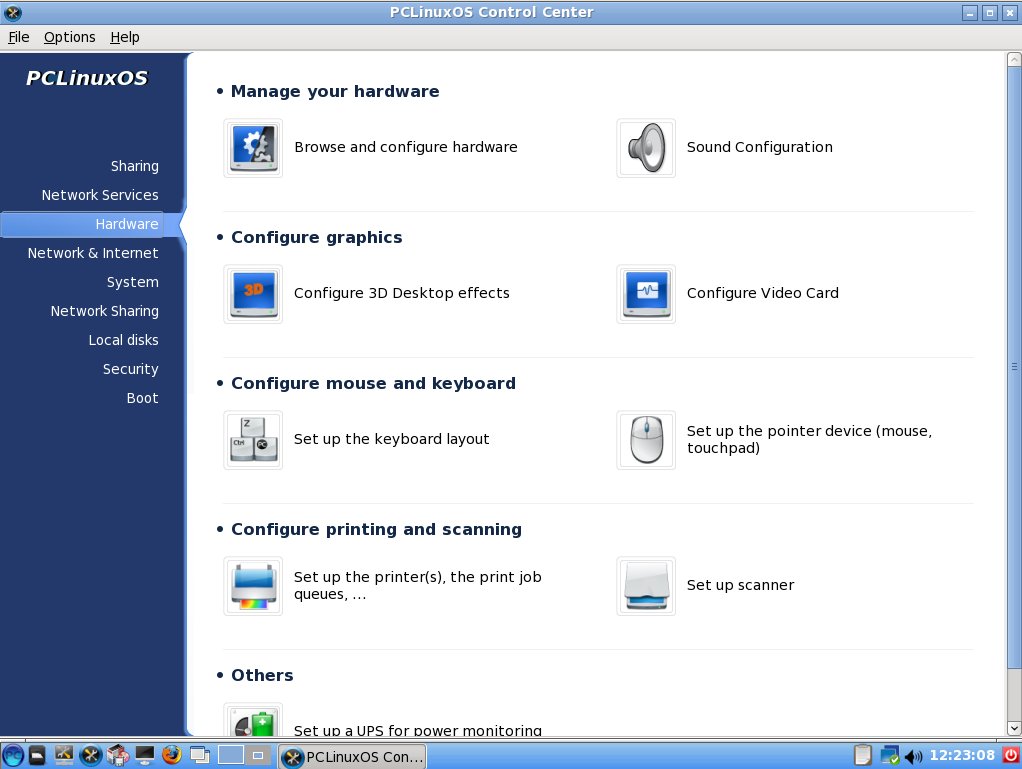Open the volume tray icon

[x=914, y=756]
